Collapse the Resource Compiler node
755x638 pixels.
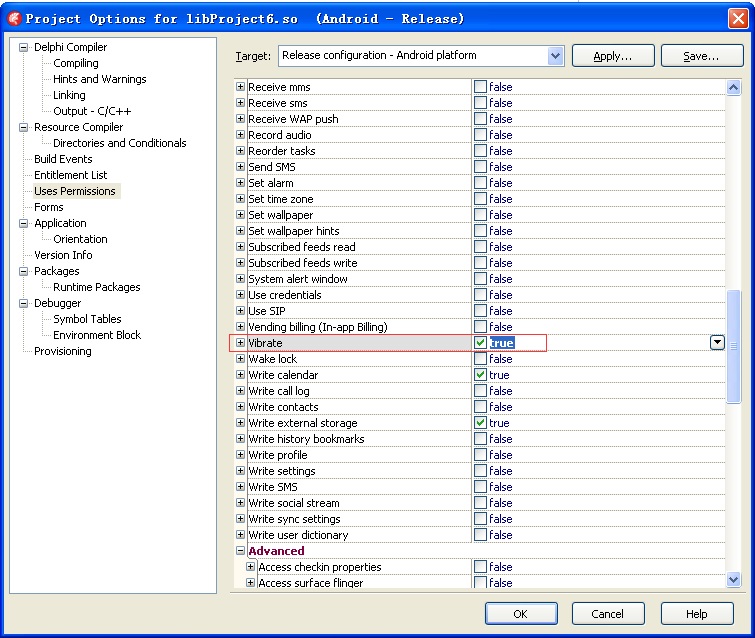click(x=23, y=127)
